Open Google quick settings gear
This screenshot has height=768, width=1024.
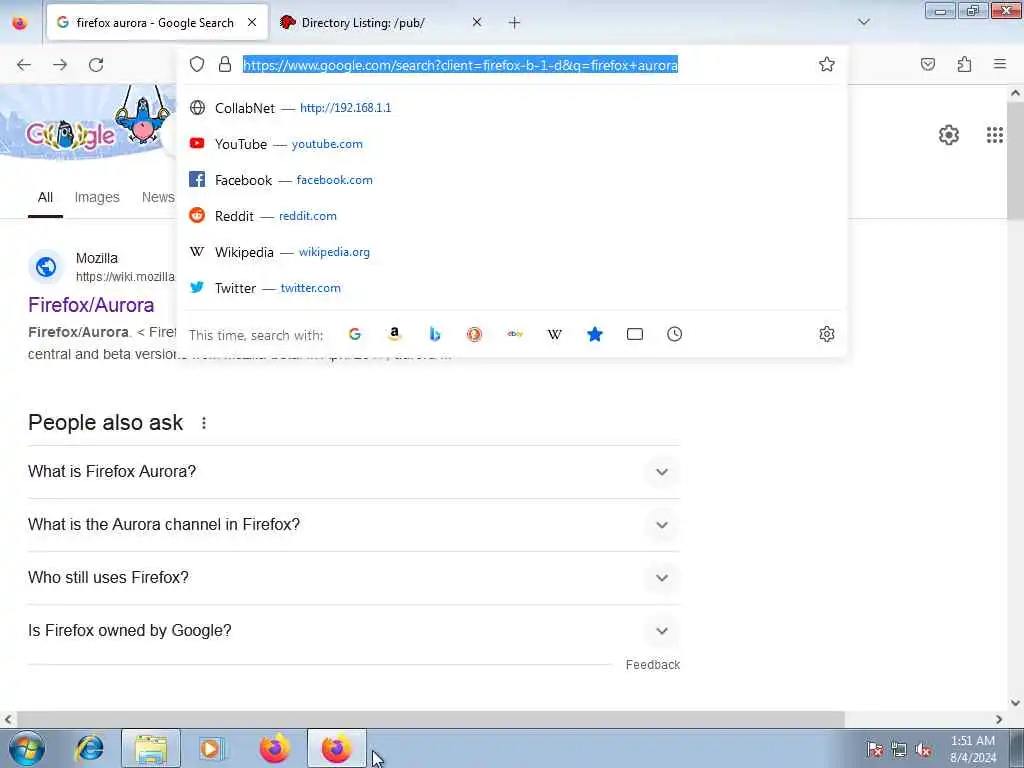pyautogui.click(x=949, y=135)
